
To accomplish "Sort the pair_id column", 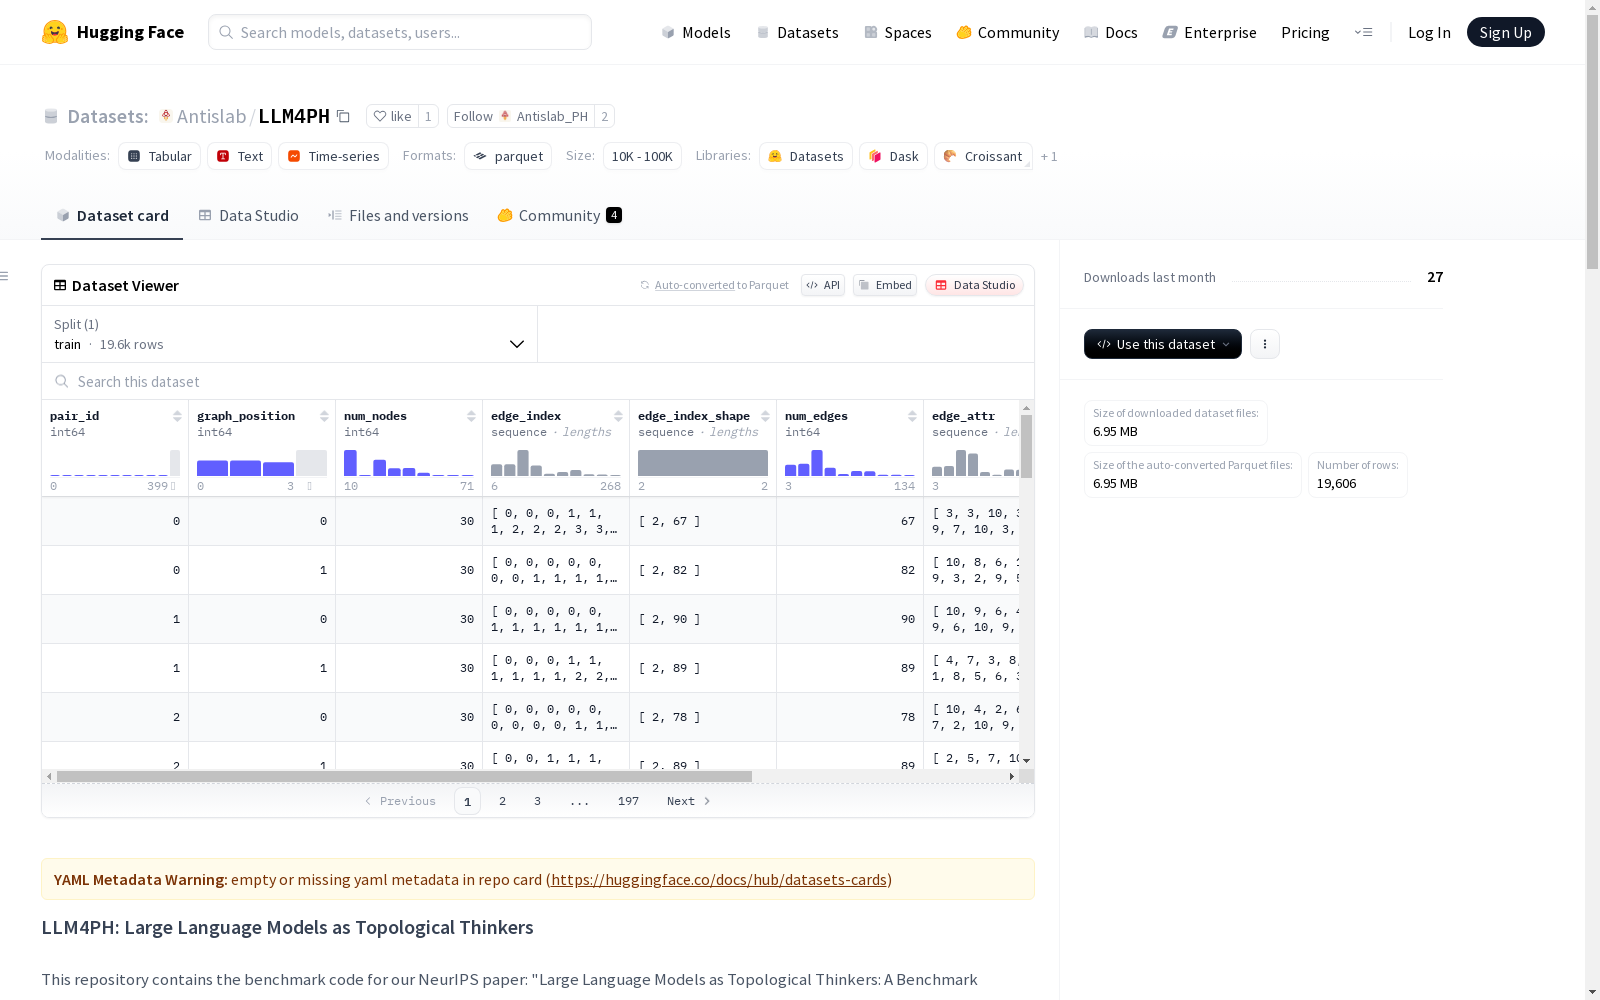I will (177, 416).
